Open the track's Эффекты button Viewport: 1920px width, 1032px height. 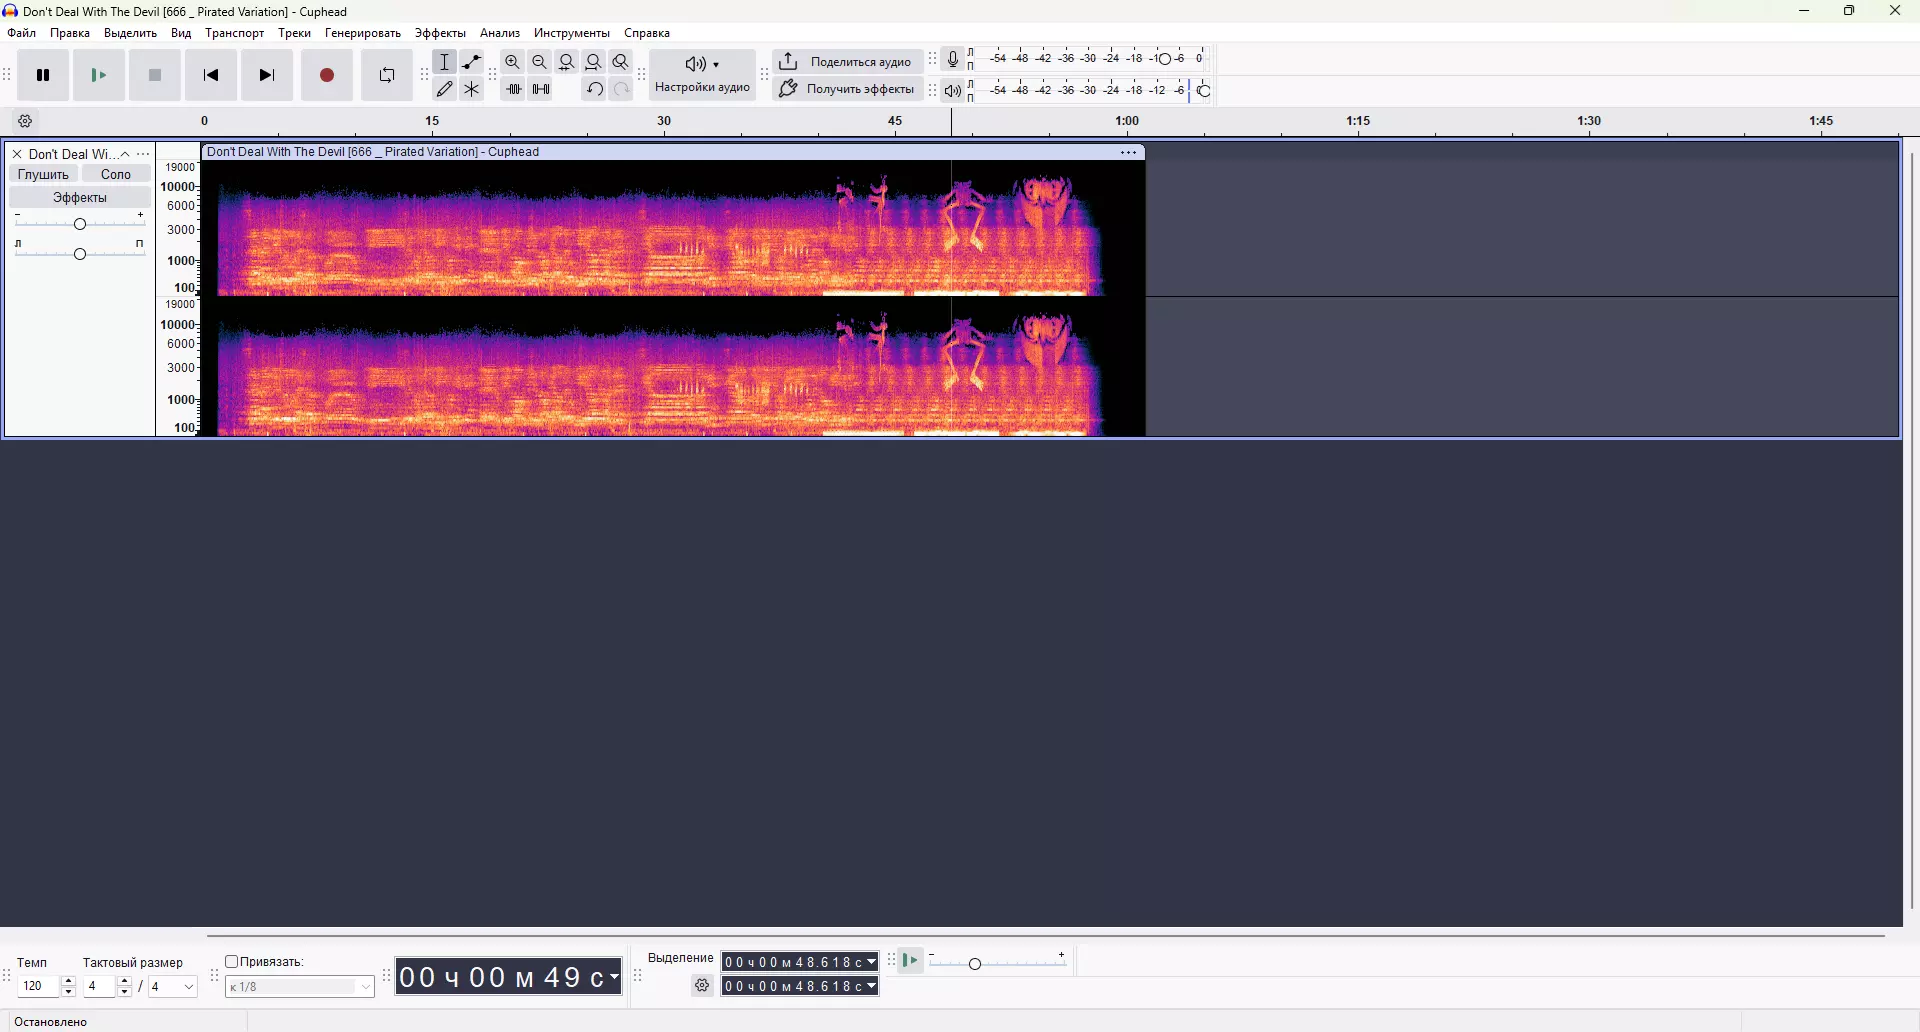[x=80, y=198]
